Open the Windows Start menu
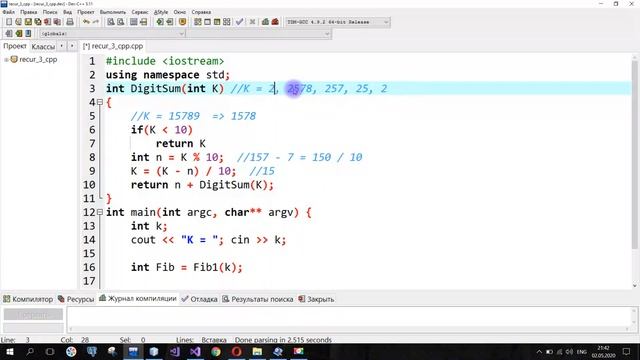 click(x=9, y=351)
